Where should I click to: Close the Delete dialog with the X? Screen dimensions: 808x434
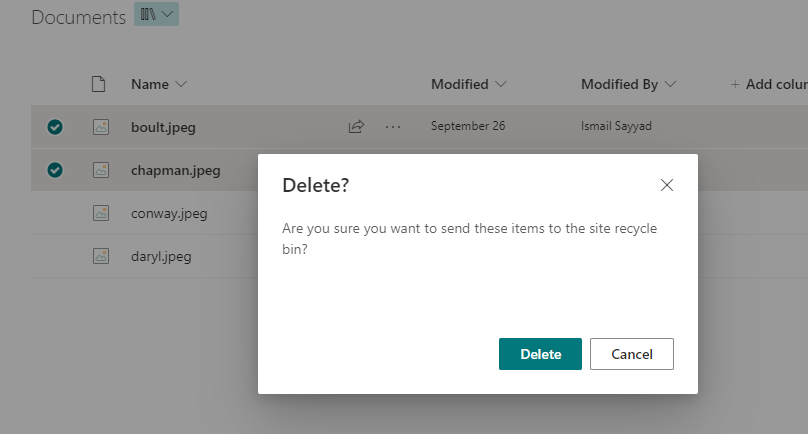(x=667, y=185)
